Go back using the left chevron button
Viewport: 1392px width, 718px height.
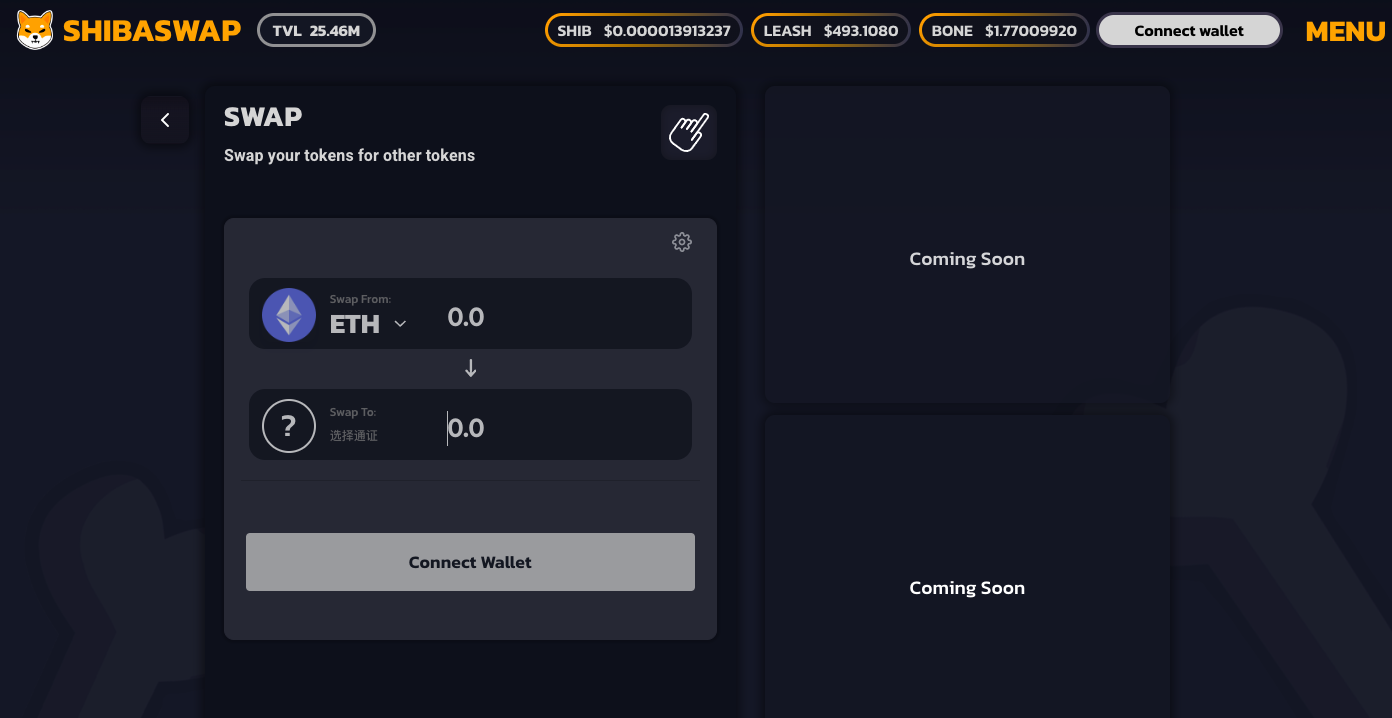tap(165, 120)
